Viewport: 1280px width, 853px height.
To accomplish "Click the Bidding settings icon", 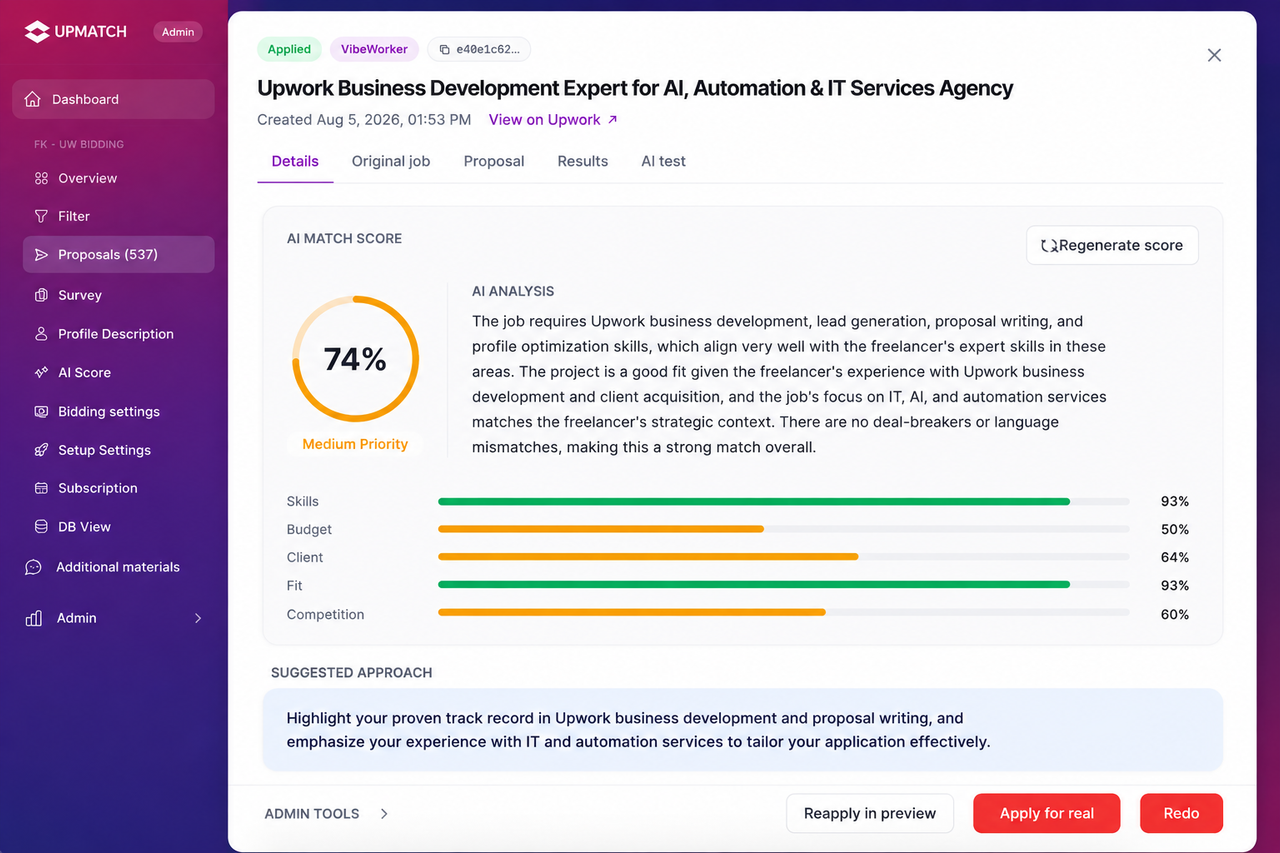I will pyautogui.click(x=41, y=411).
